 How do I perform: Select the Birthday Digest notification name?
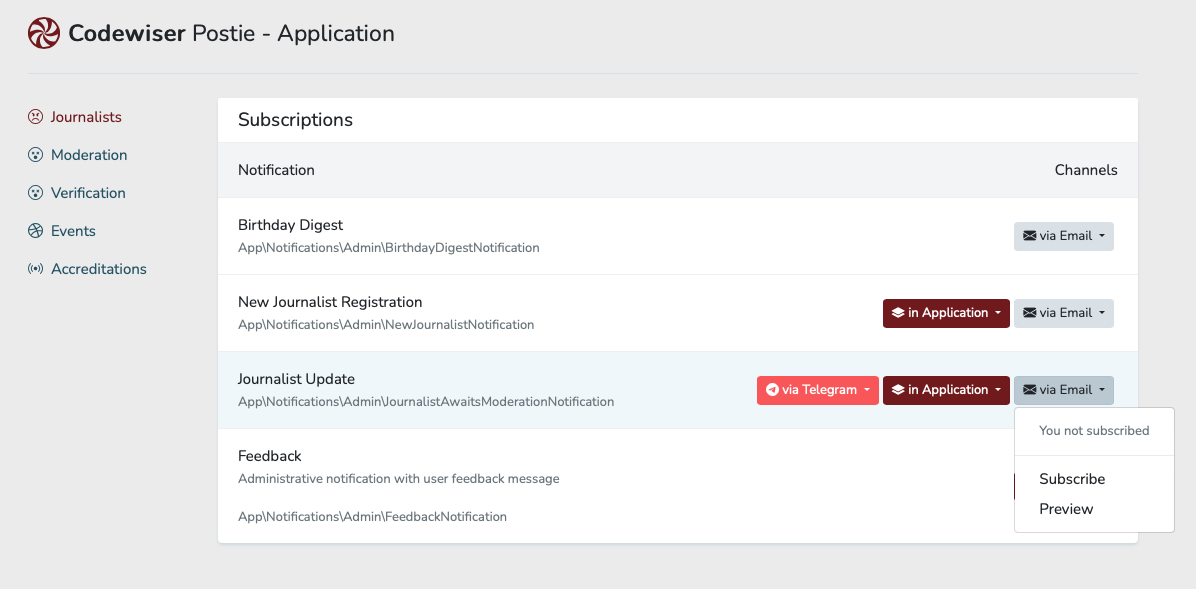tap(291, 225)
